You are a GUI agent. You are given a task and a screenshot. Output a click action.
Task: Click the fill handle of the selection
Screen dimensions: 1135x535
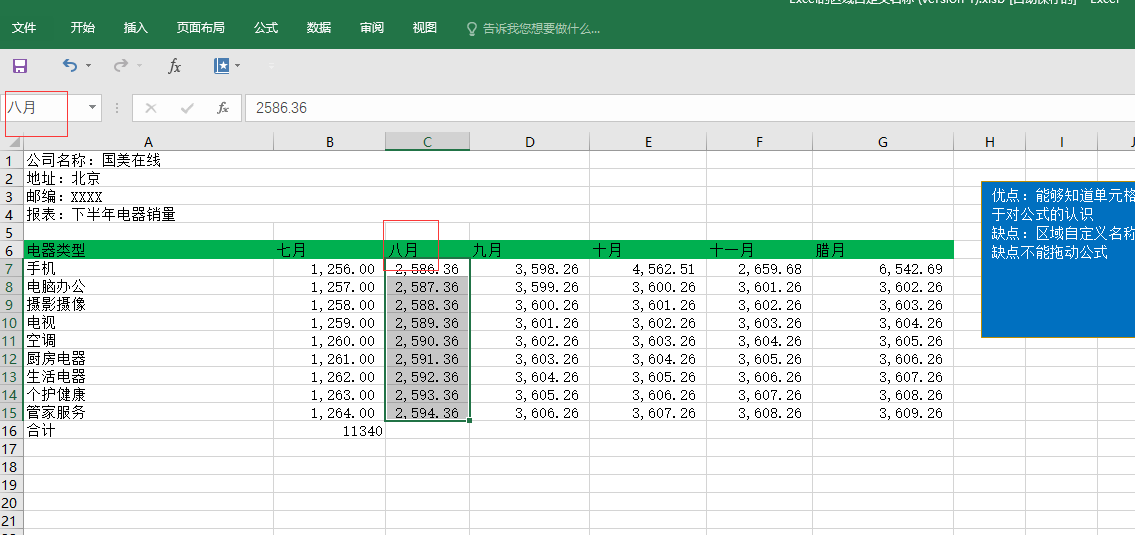coord(471,421)
